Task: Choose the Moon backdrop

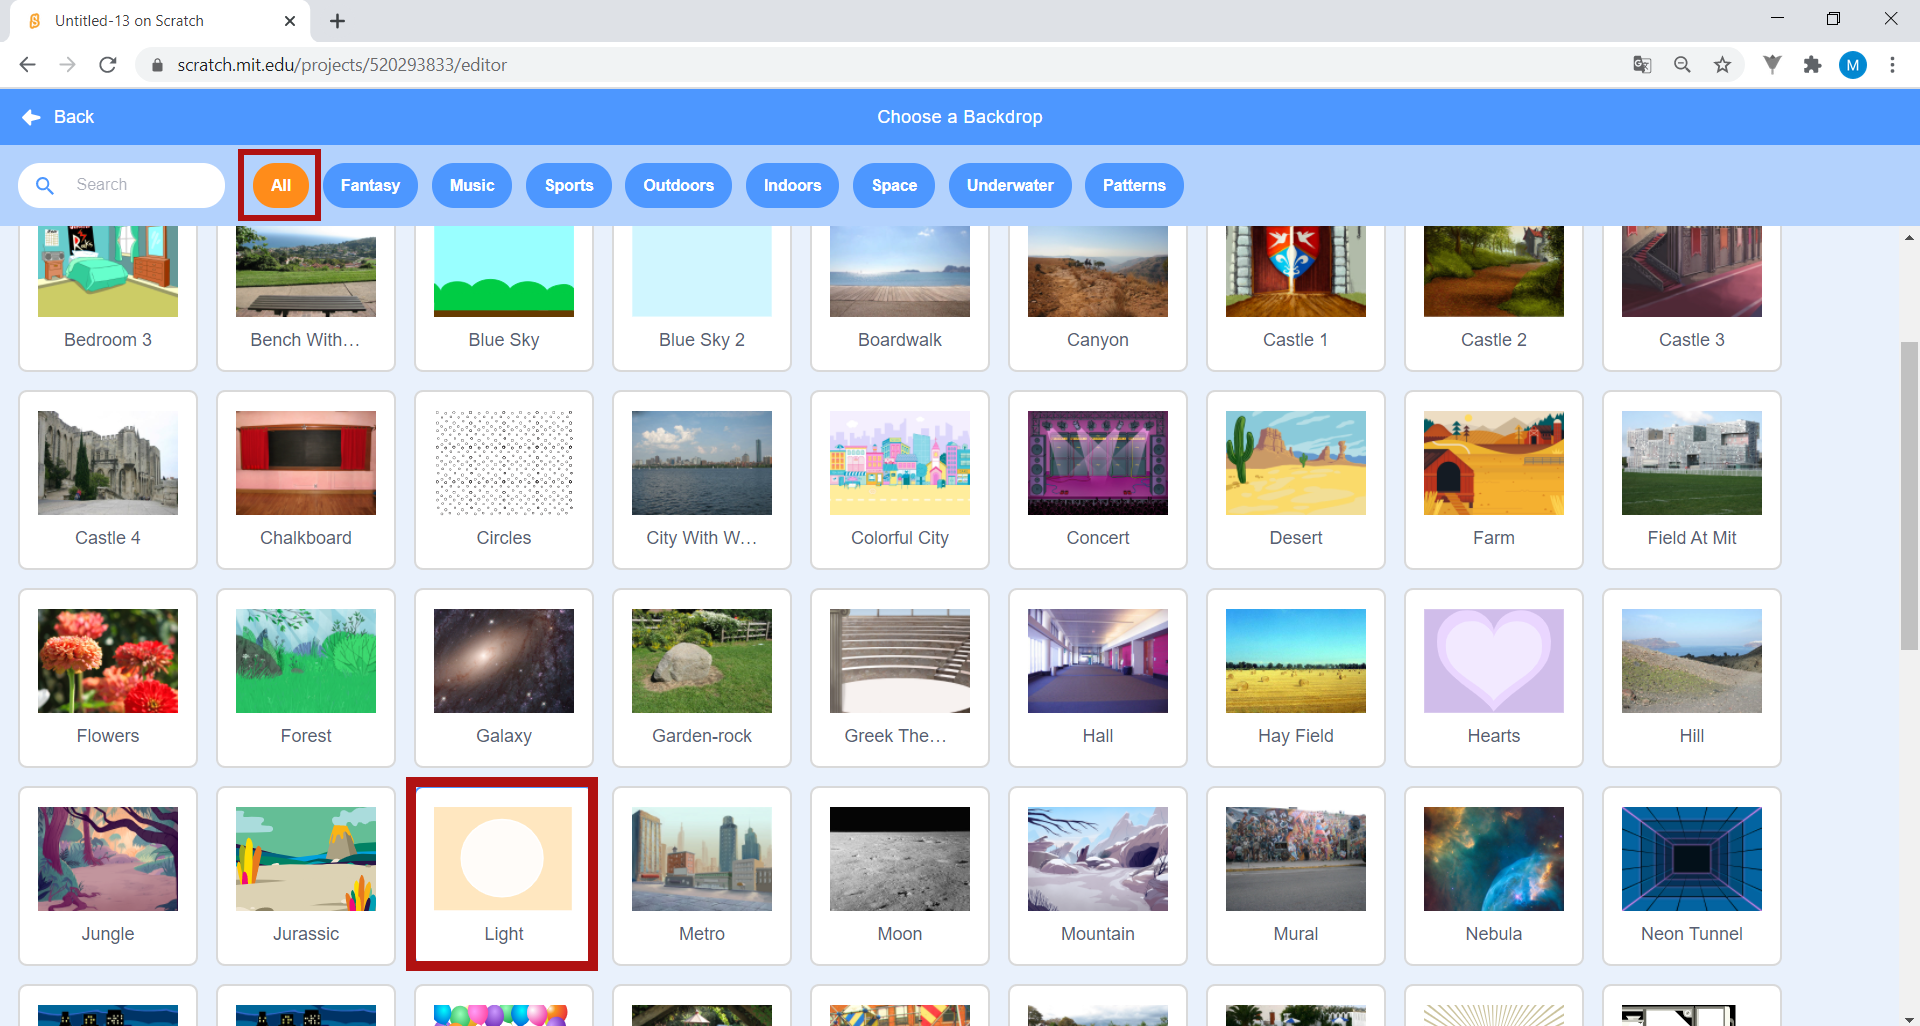Action: point(900,876)
